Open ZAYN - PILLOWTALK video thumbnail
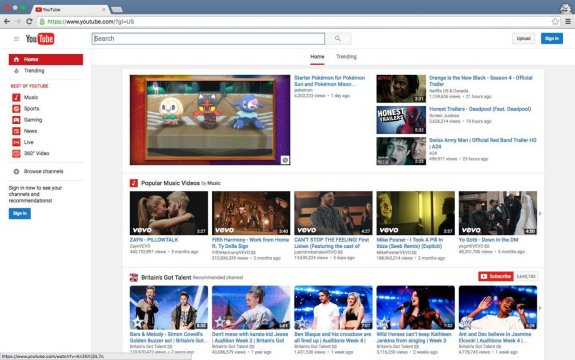Image resolution: width=575 pixels, height=360 pixels. pyautogui.click(x=169, y=213)
